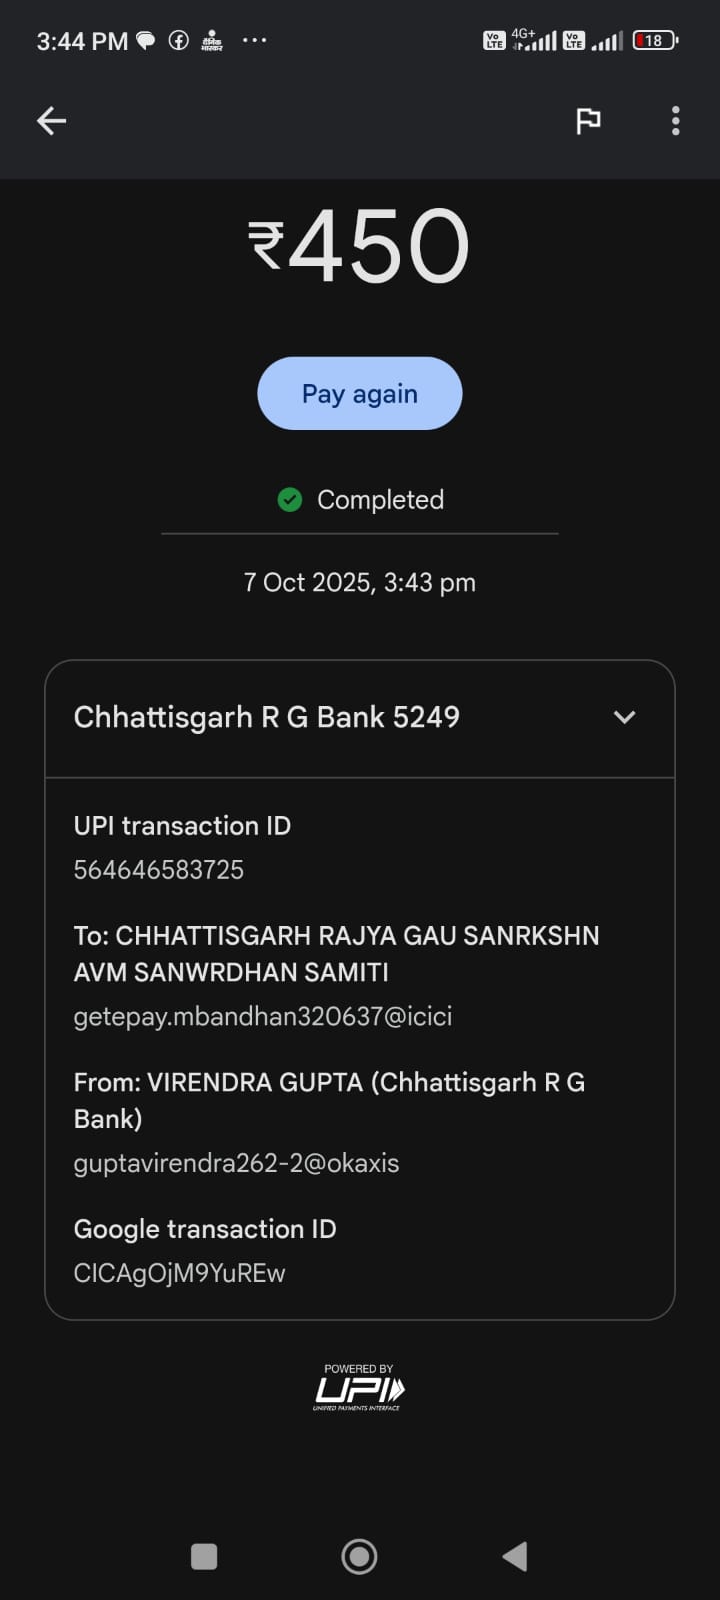720x1600 pixels.
Task: Tap the UPI transaction ID number
Action: click(x=159, y=870)
